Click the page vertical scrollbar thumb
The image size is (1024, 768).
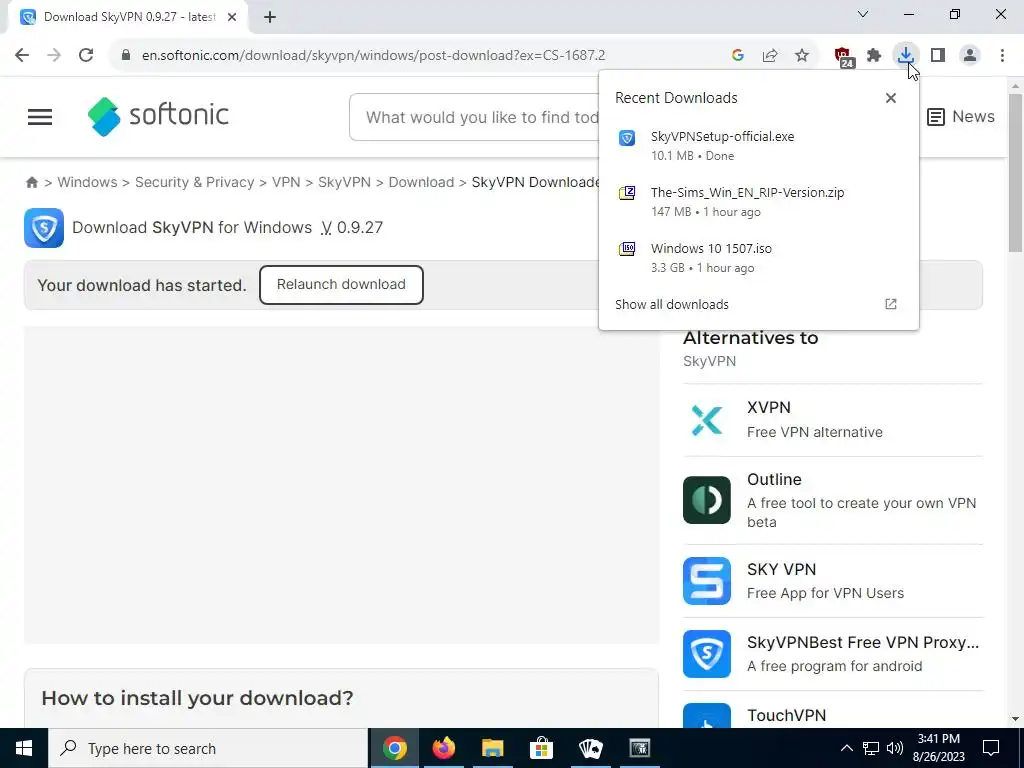pyautogui.click(x=1016, y=173)
